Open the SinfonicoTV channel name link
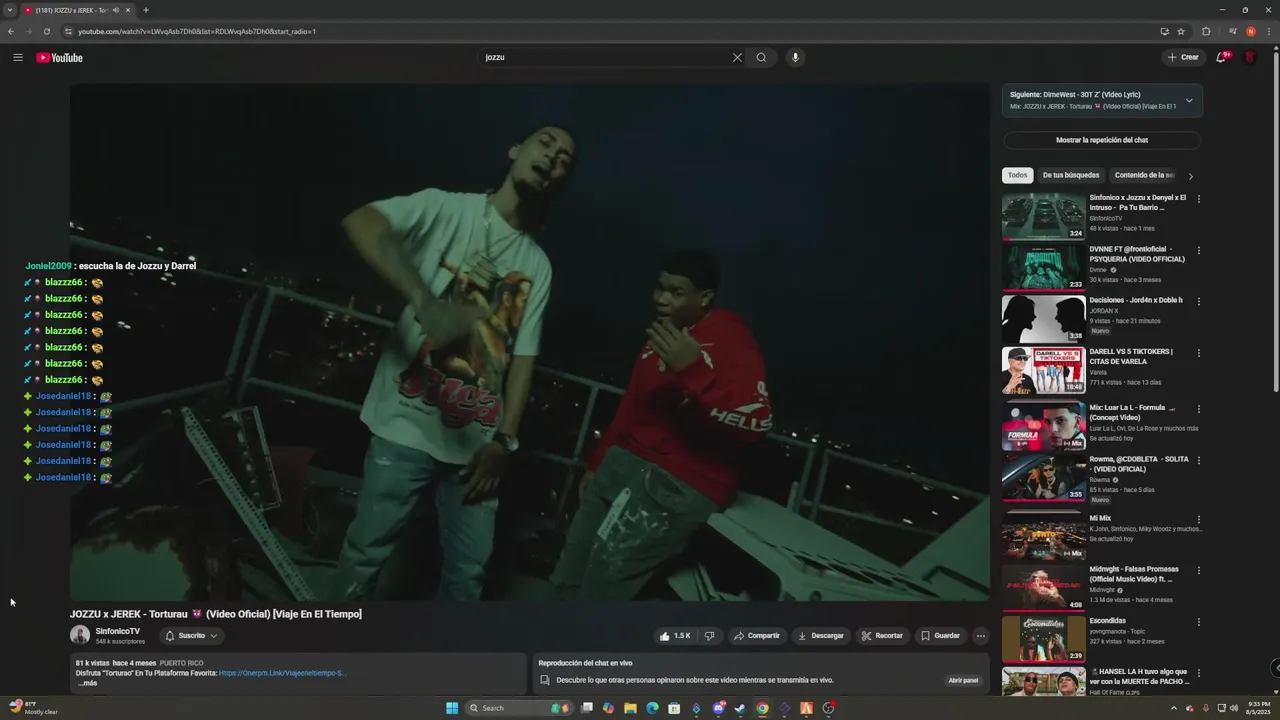Screen dimensions: 1280x720 pyautogui.click(x=117, y=631)
